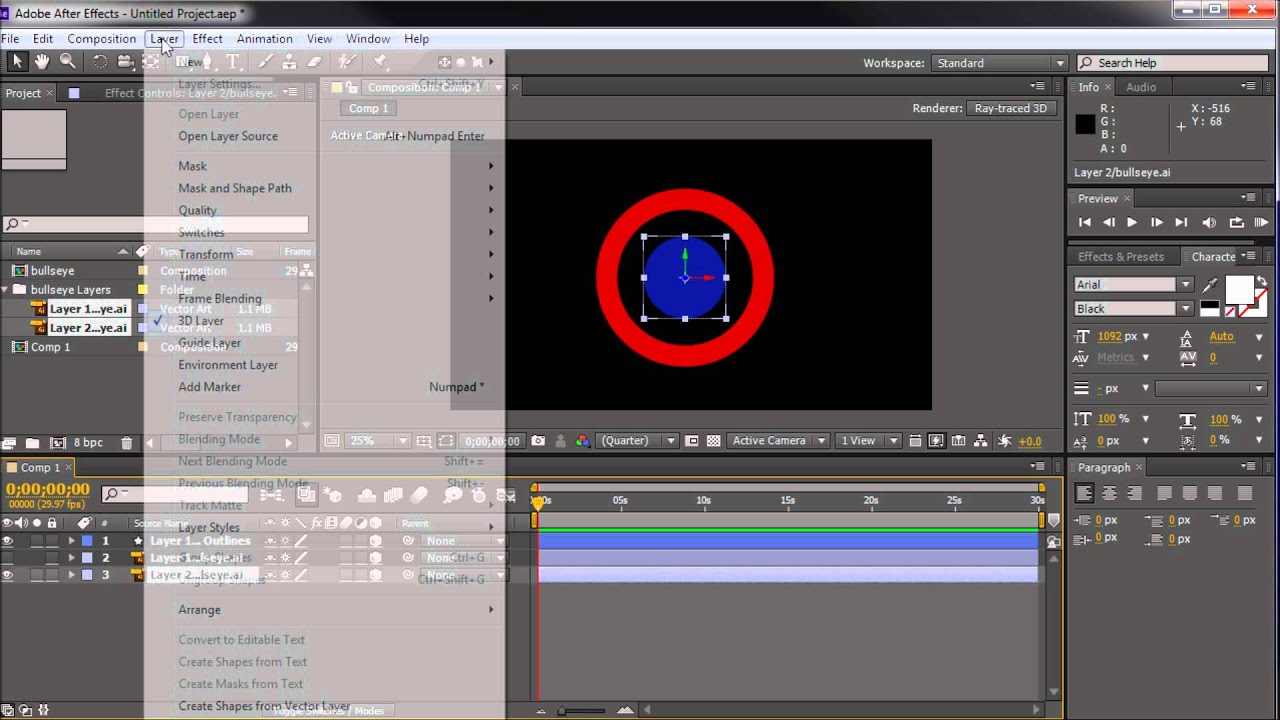Image resolution: width=1280 pixels, height=720 pixels.
Task: Open the show channel RGB icon
Action: point(581,441)
